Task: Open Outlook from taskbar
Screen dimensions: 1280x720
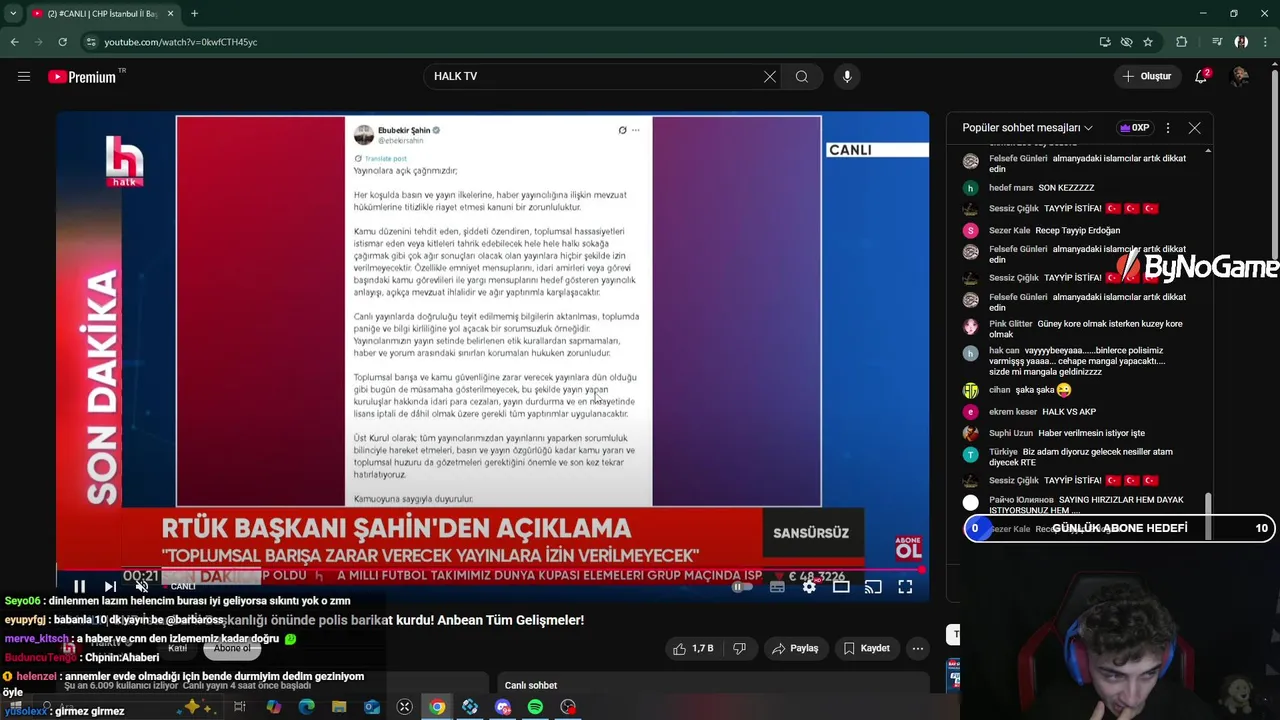Action: pos(372,707)
